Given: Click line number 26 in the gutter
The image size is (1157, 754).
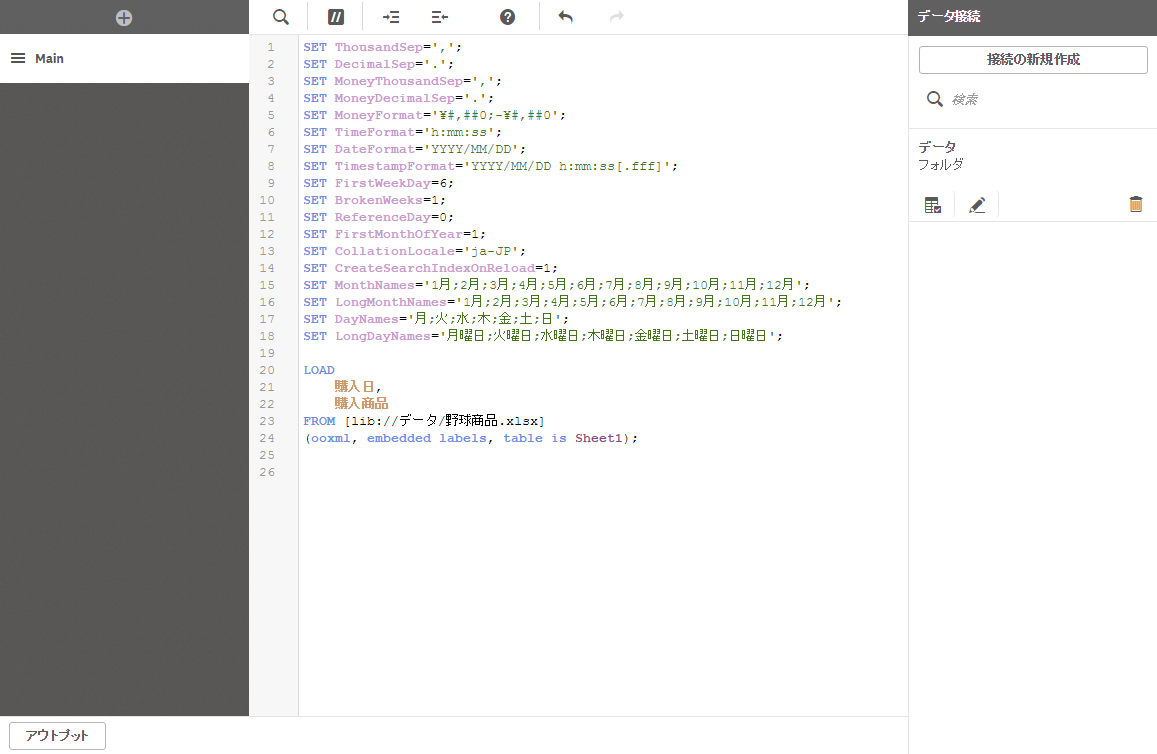Looking at the screenshot, I should click(x=267, y=472).
